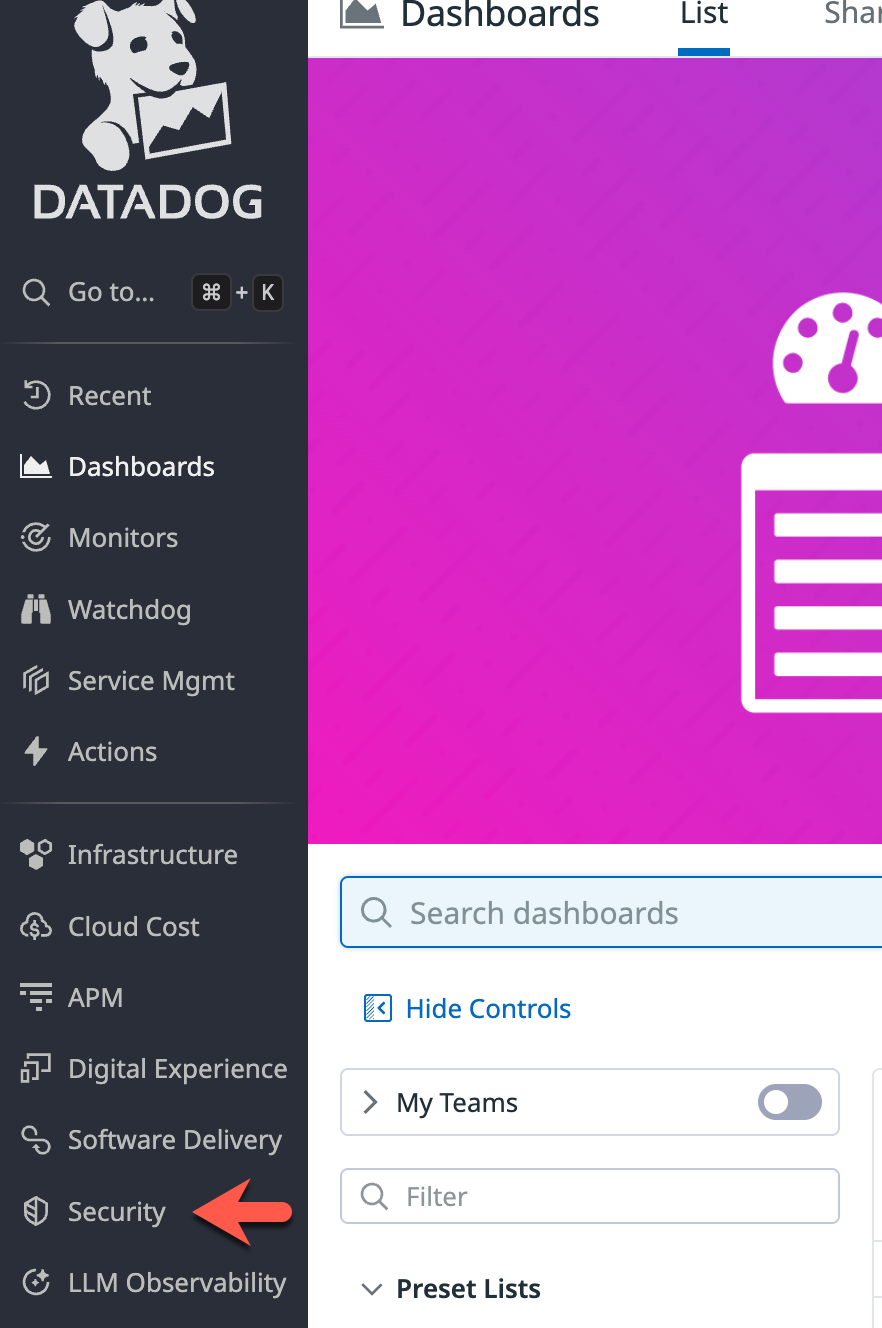Click the Filter magnifier icon

374,1196
